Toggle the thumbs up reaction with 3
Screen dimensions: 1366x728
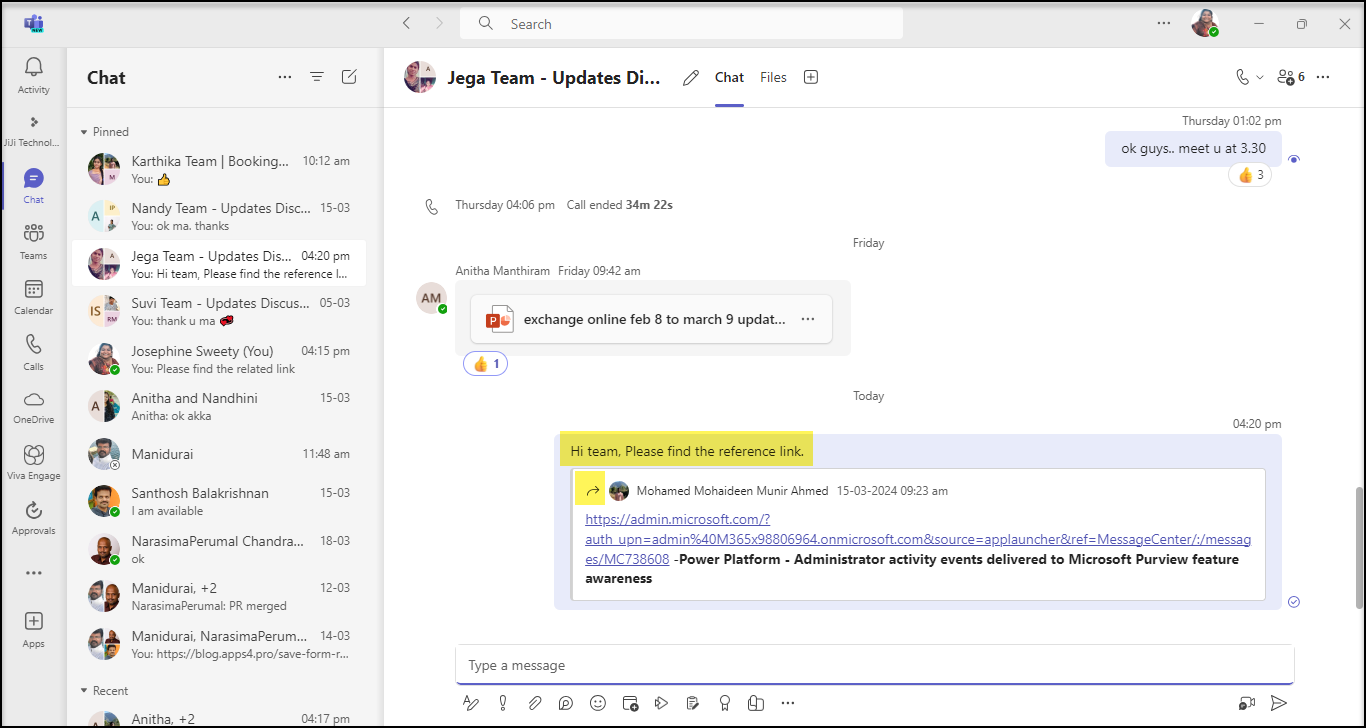point(1250,175)
